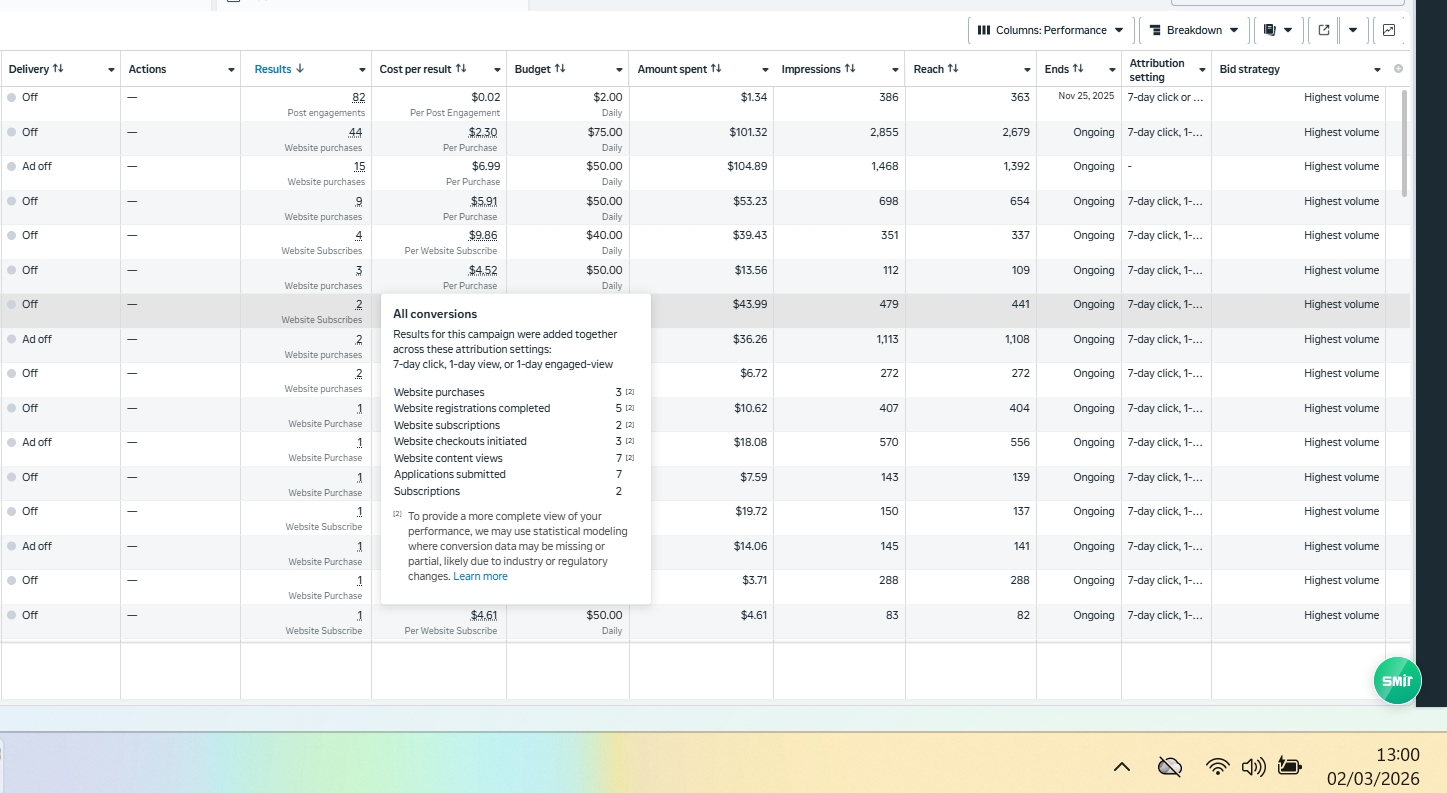Click the table's vertical scrollbar
The height and width of the screenshot is (793, 1447).
[1405, 143]
